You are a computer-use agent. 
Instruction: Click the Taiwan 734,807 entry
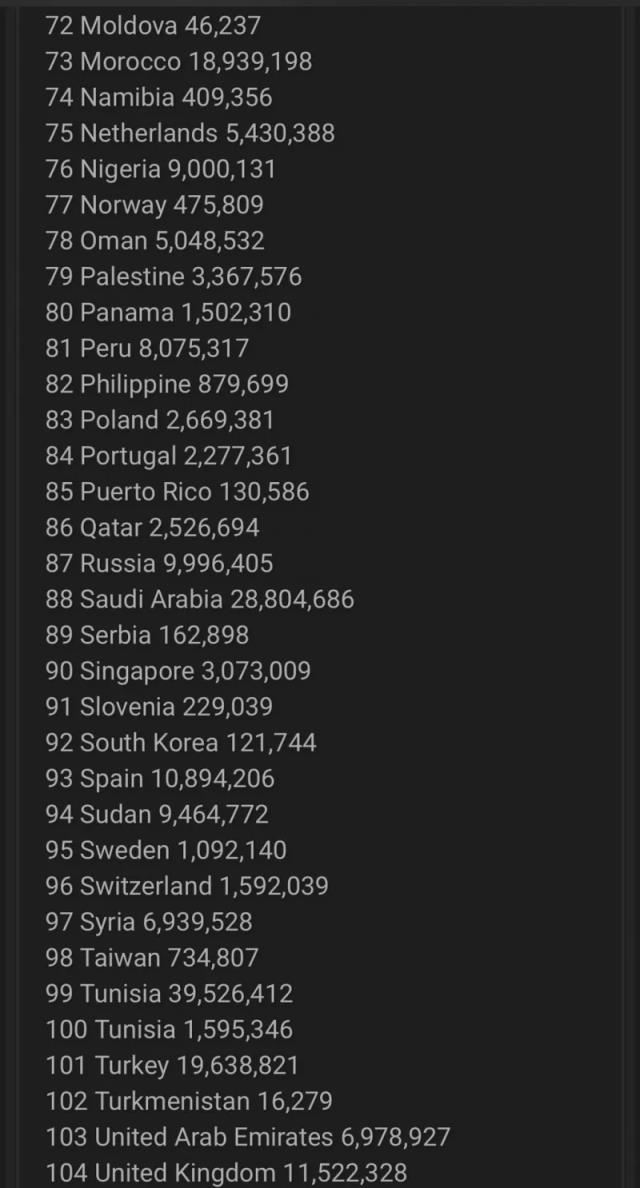point(151,959)
